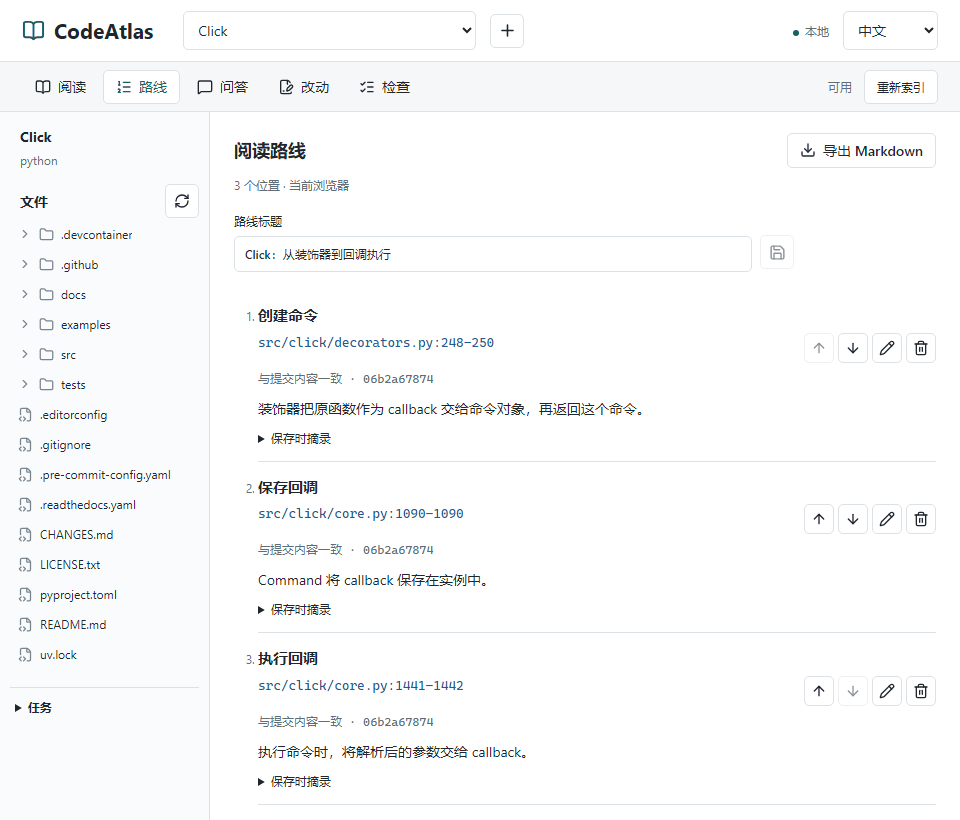Viewport: 960px width, 820px height.
Task: Switch to the 问答 tab
Action: (x=222, y=87)
